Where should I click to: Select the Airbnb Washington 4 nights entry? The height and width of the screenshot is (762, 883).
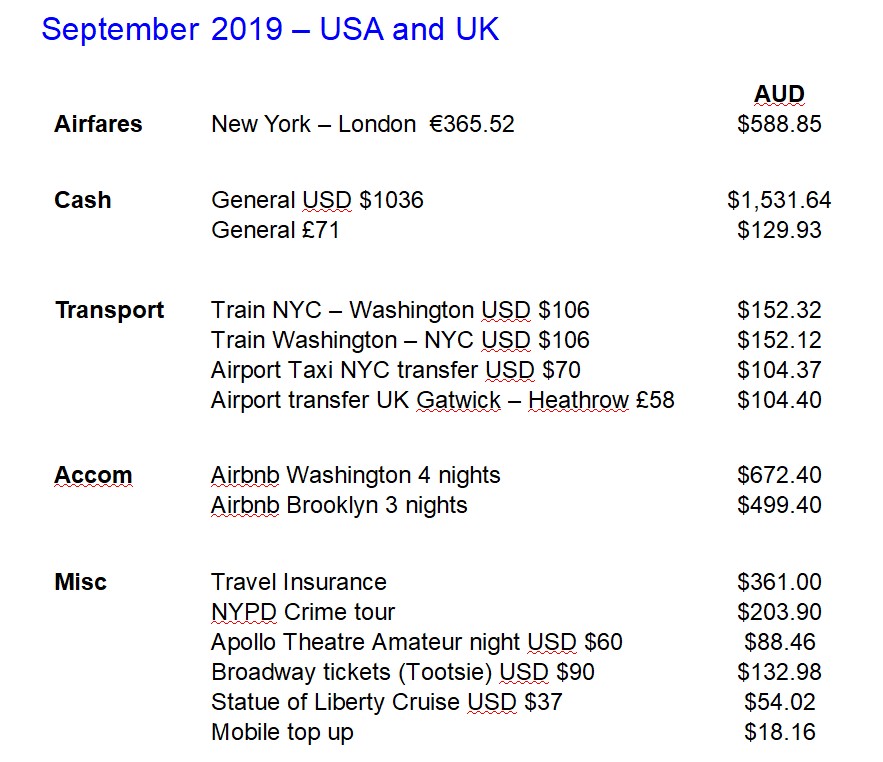355,475
